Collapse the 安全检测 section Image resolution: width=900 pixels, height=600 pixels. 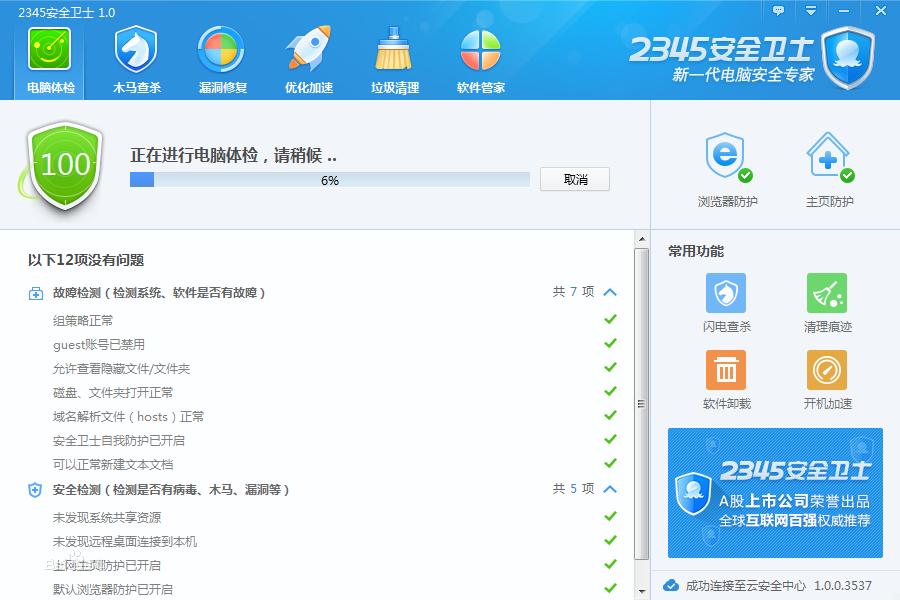click(x=610, y=489)
